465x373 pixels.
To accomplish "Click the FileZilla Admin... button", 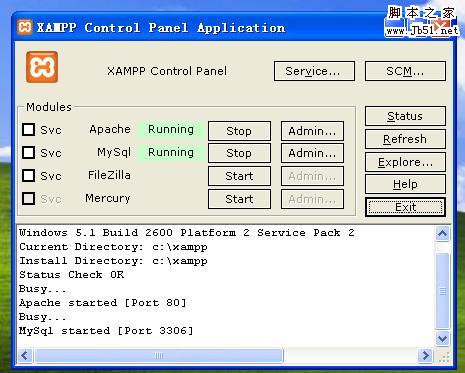I will coord(312,176).
